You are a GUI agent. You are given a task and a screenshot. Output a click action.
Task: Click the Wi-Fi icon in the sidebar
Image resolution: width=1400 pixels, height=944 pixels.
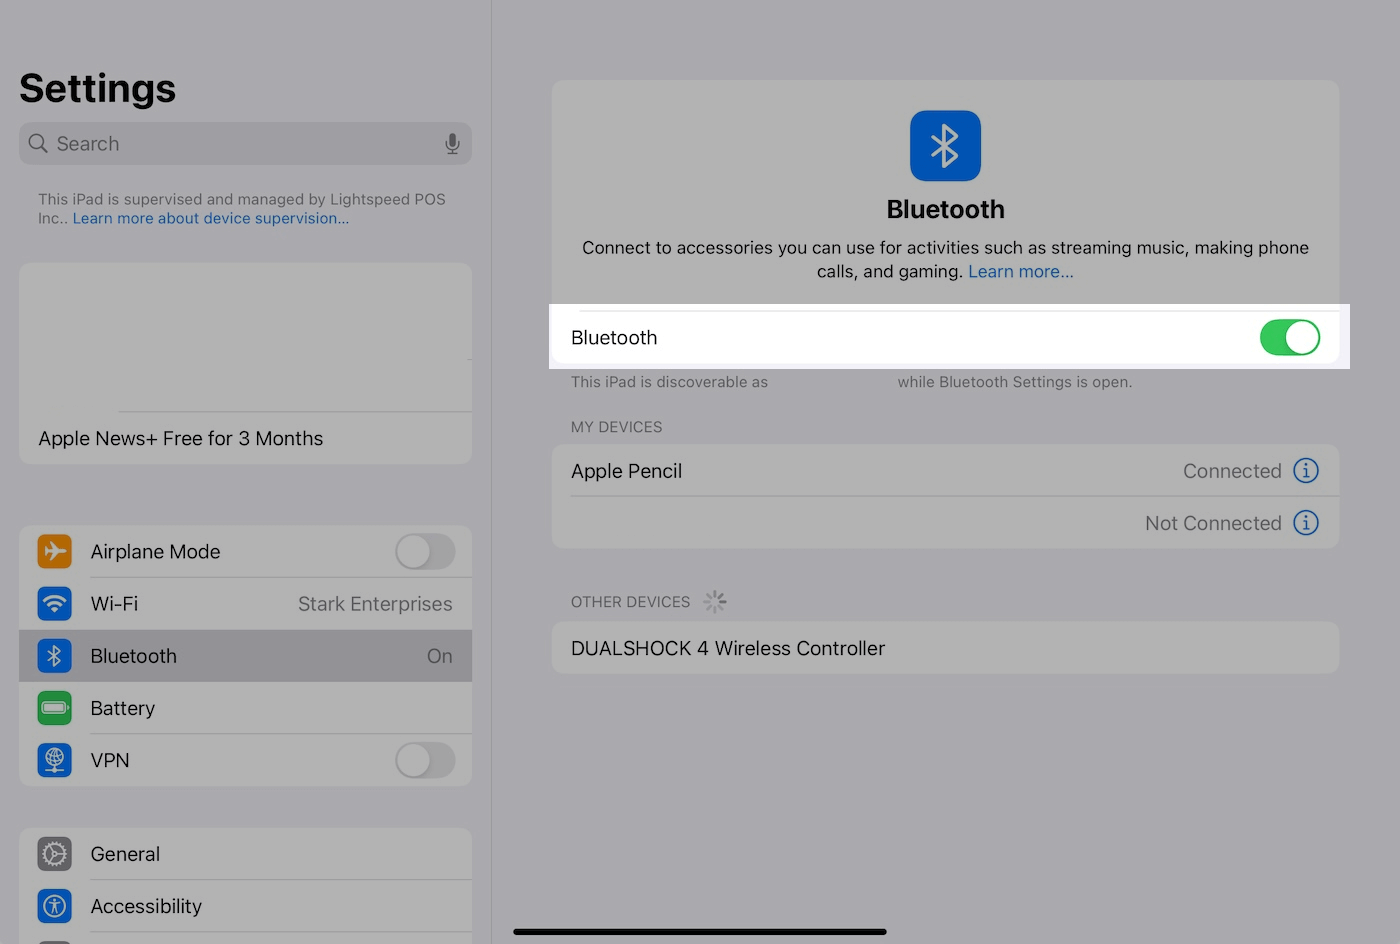(54, 603)
